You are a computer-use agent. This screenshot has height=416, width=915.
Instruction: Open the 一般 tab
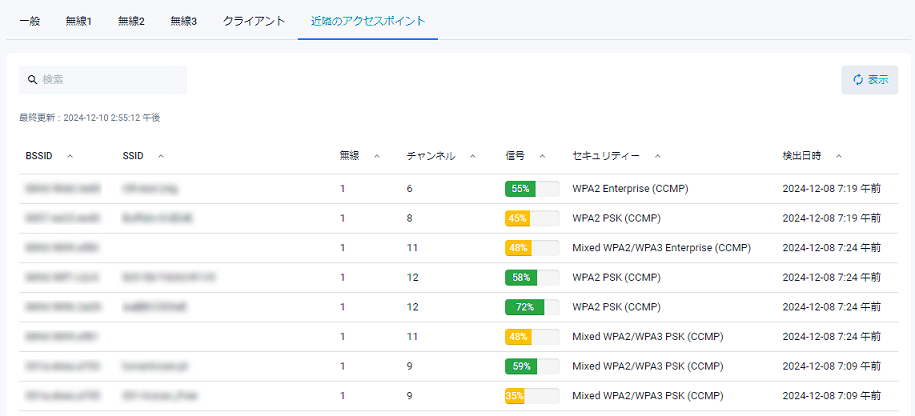[x=30, y=21]
